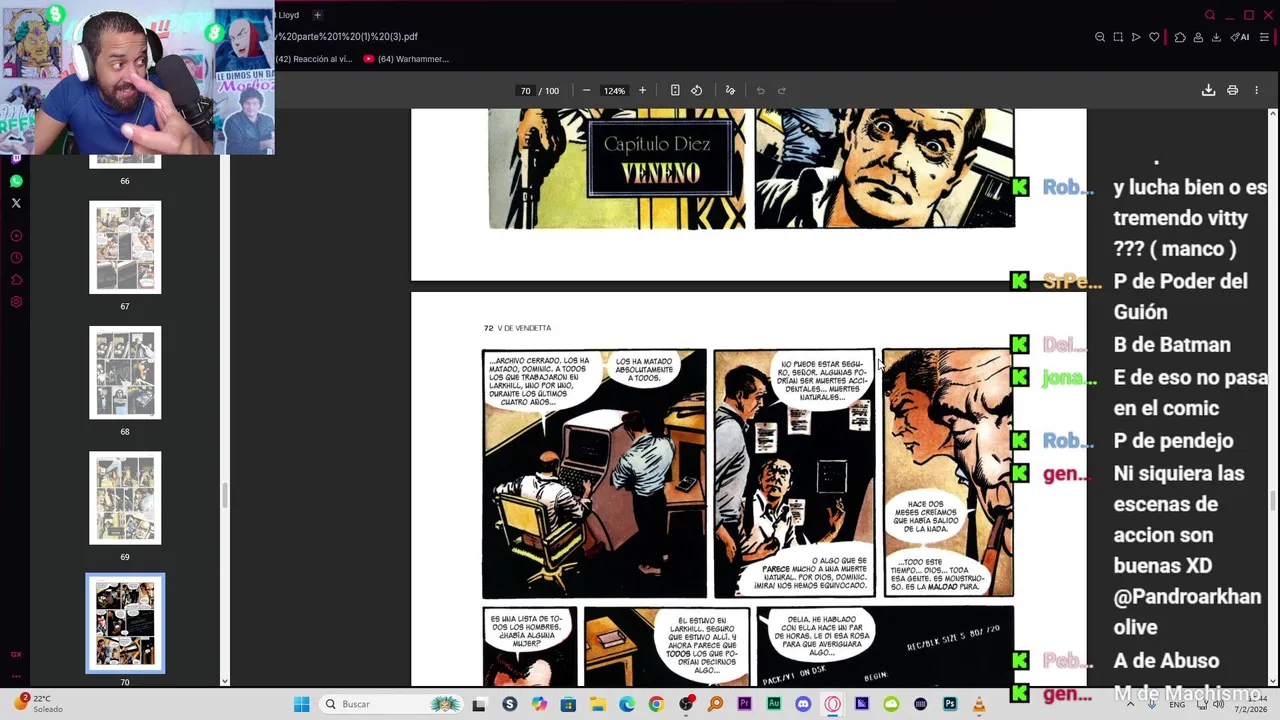
Task: Open VLC media player from taskbar
Action: (979, 704)
